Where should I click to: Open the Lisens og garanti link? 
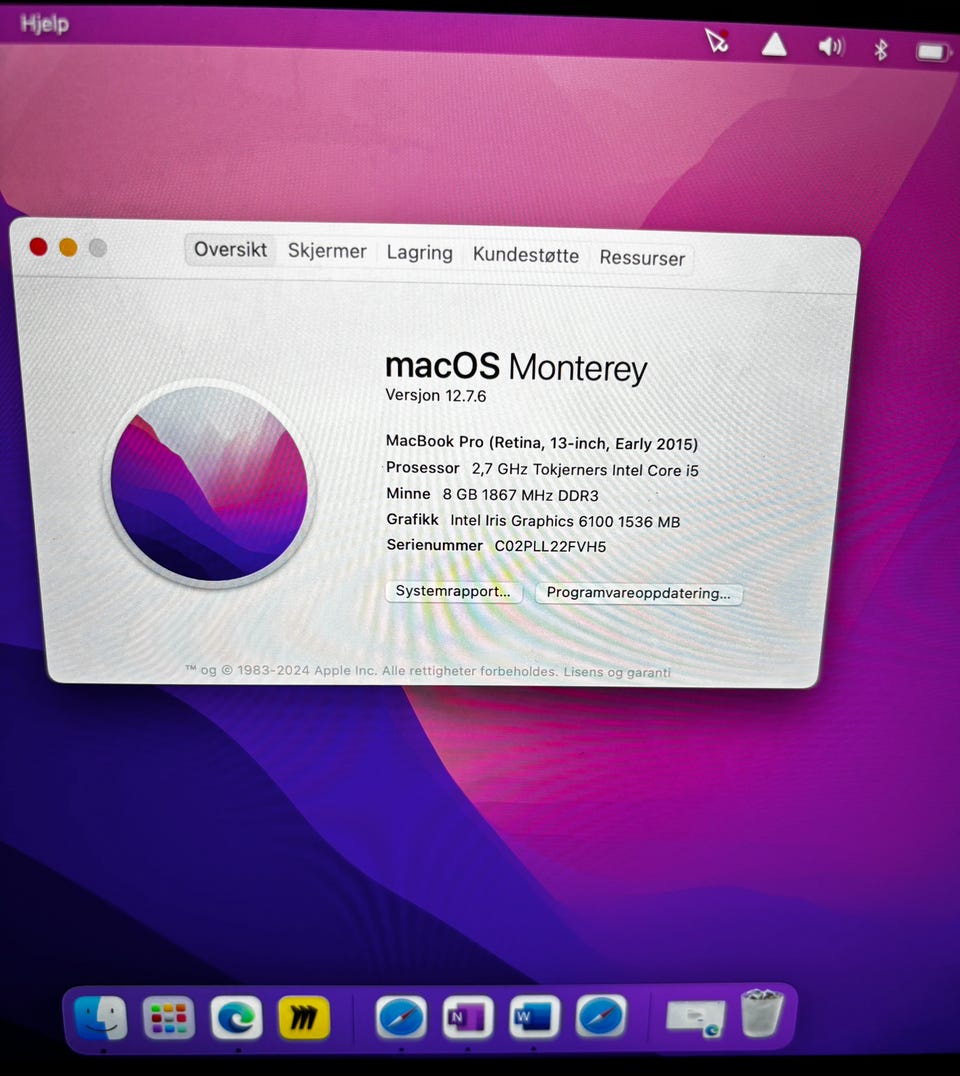(x=617, y=672)
